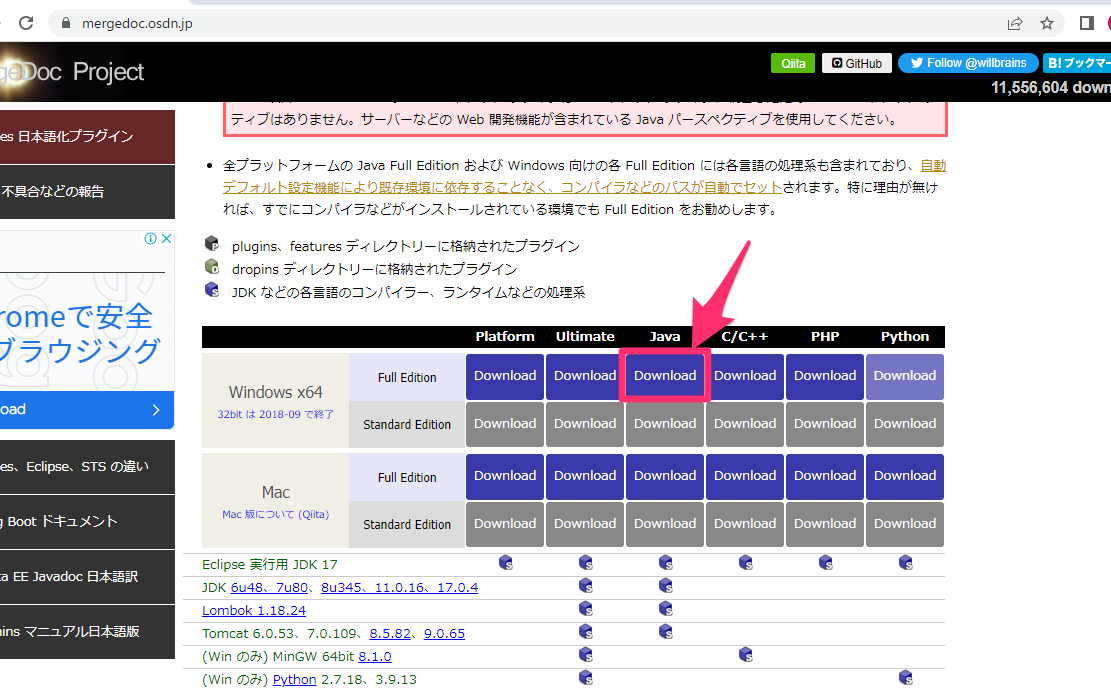The width and height of the screenshot is (1111, 692).
Task: Click JDK icon in Lombok row, Java column
Action: click(665, 608)
